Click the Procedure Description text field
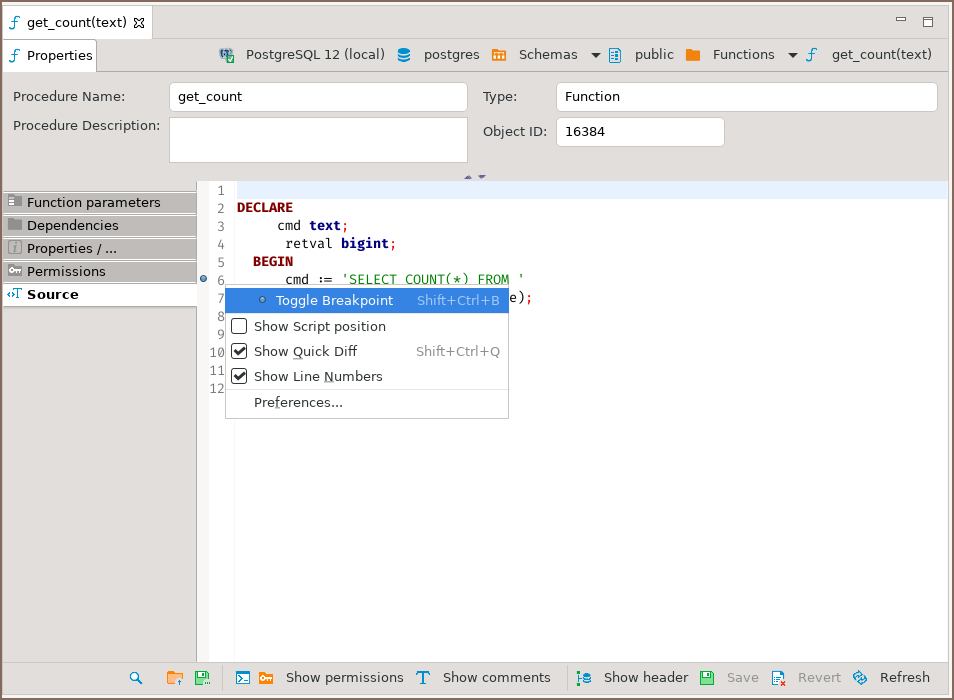954x700 pixels. 318,139
